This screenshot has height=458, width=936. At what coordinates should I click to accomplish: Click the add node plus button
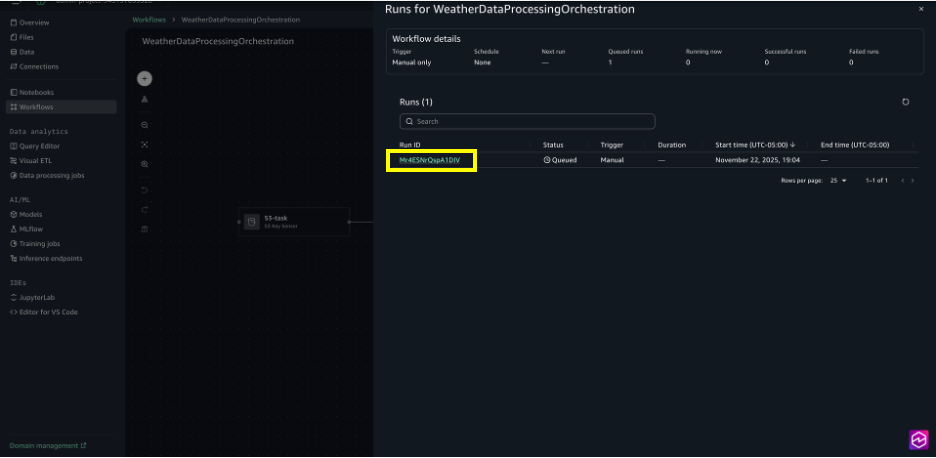[145, 78]
